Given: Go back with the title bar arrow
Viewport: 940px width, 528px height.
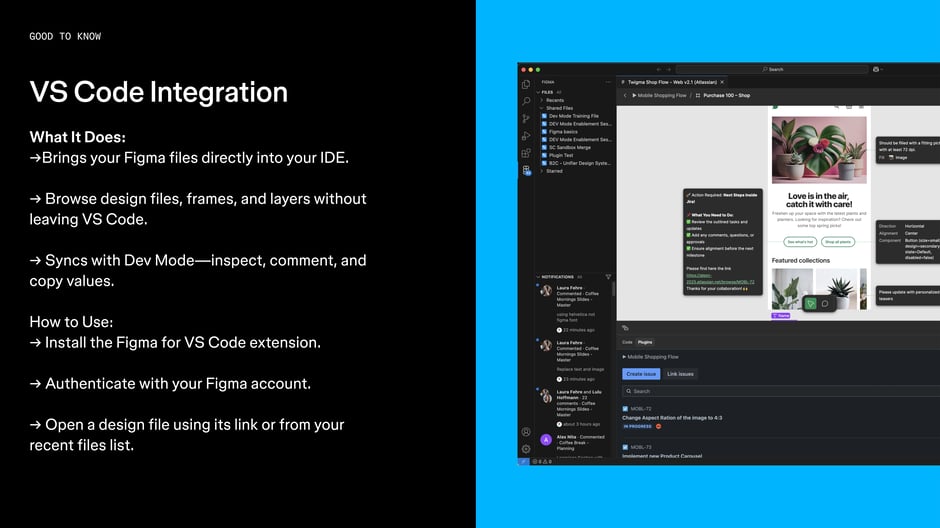Looking at the screenshot, I should click(x=658, y=70).
